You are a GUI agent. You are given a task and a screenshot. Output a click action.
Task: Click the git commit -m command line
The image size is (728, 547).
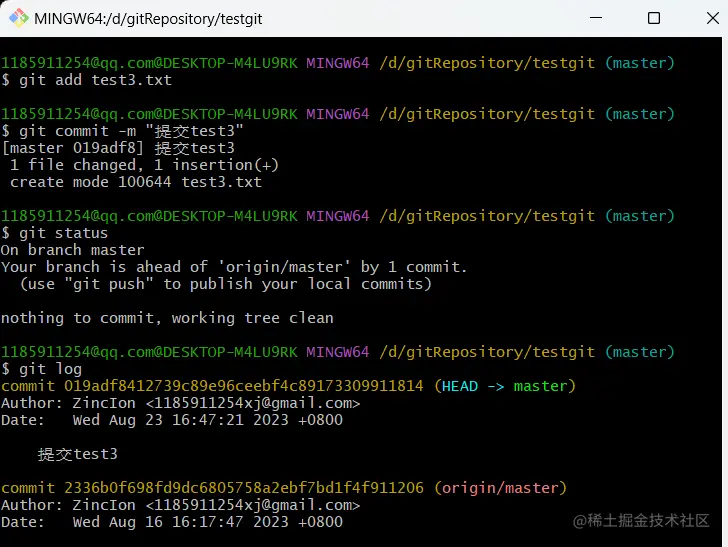click(x=122, y=131)
